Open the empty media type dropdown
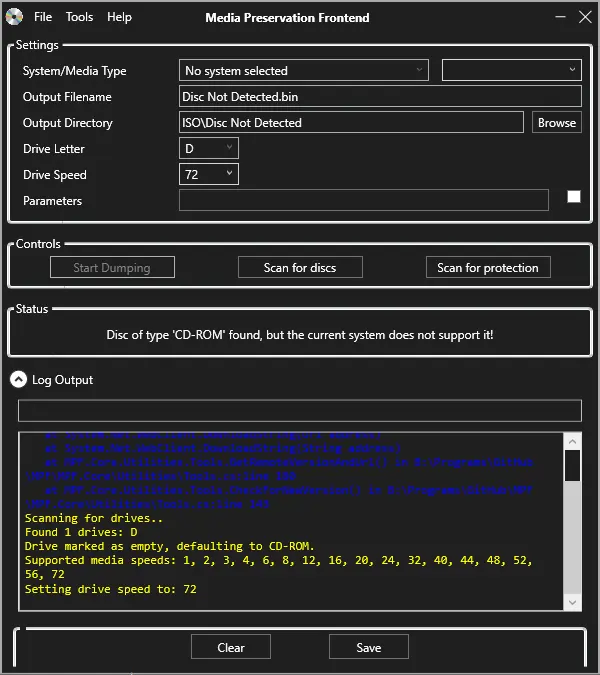 (511, 70)
